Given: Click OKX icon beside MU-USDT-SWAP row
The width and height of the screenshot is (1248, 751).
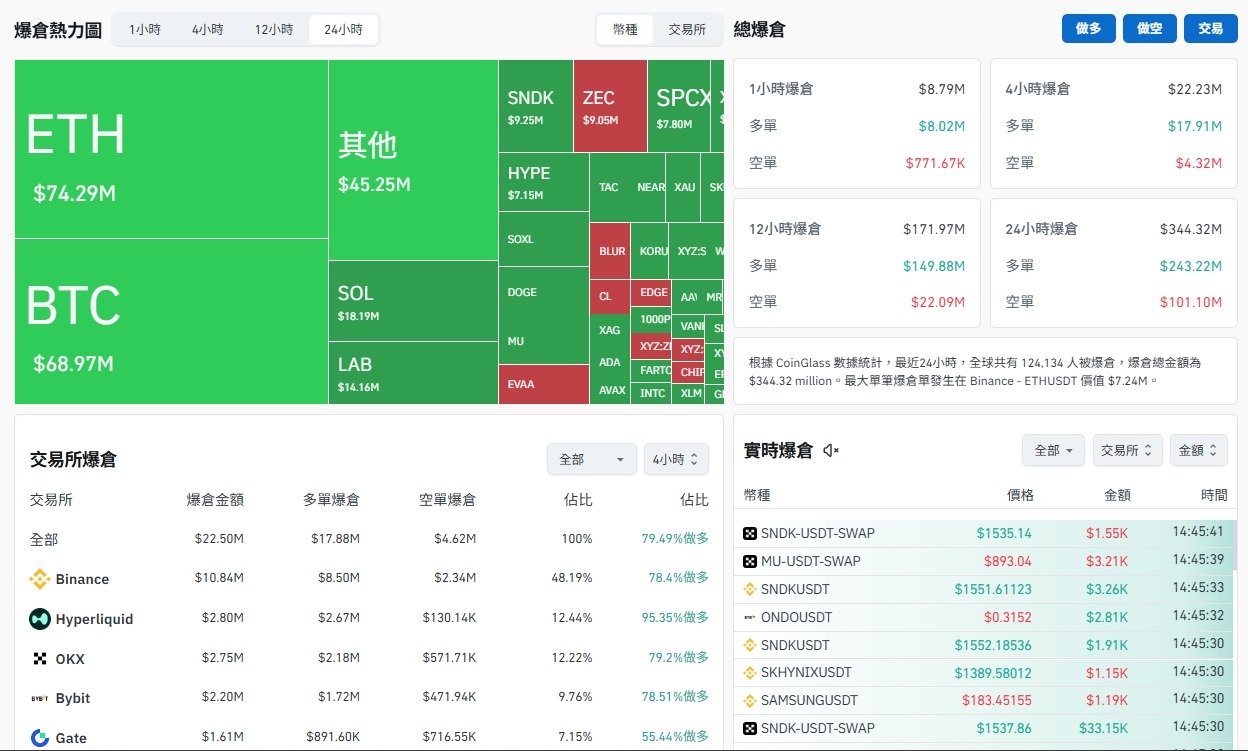Looking at the screenshot, I should tap(750, 561).
